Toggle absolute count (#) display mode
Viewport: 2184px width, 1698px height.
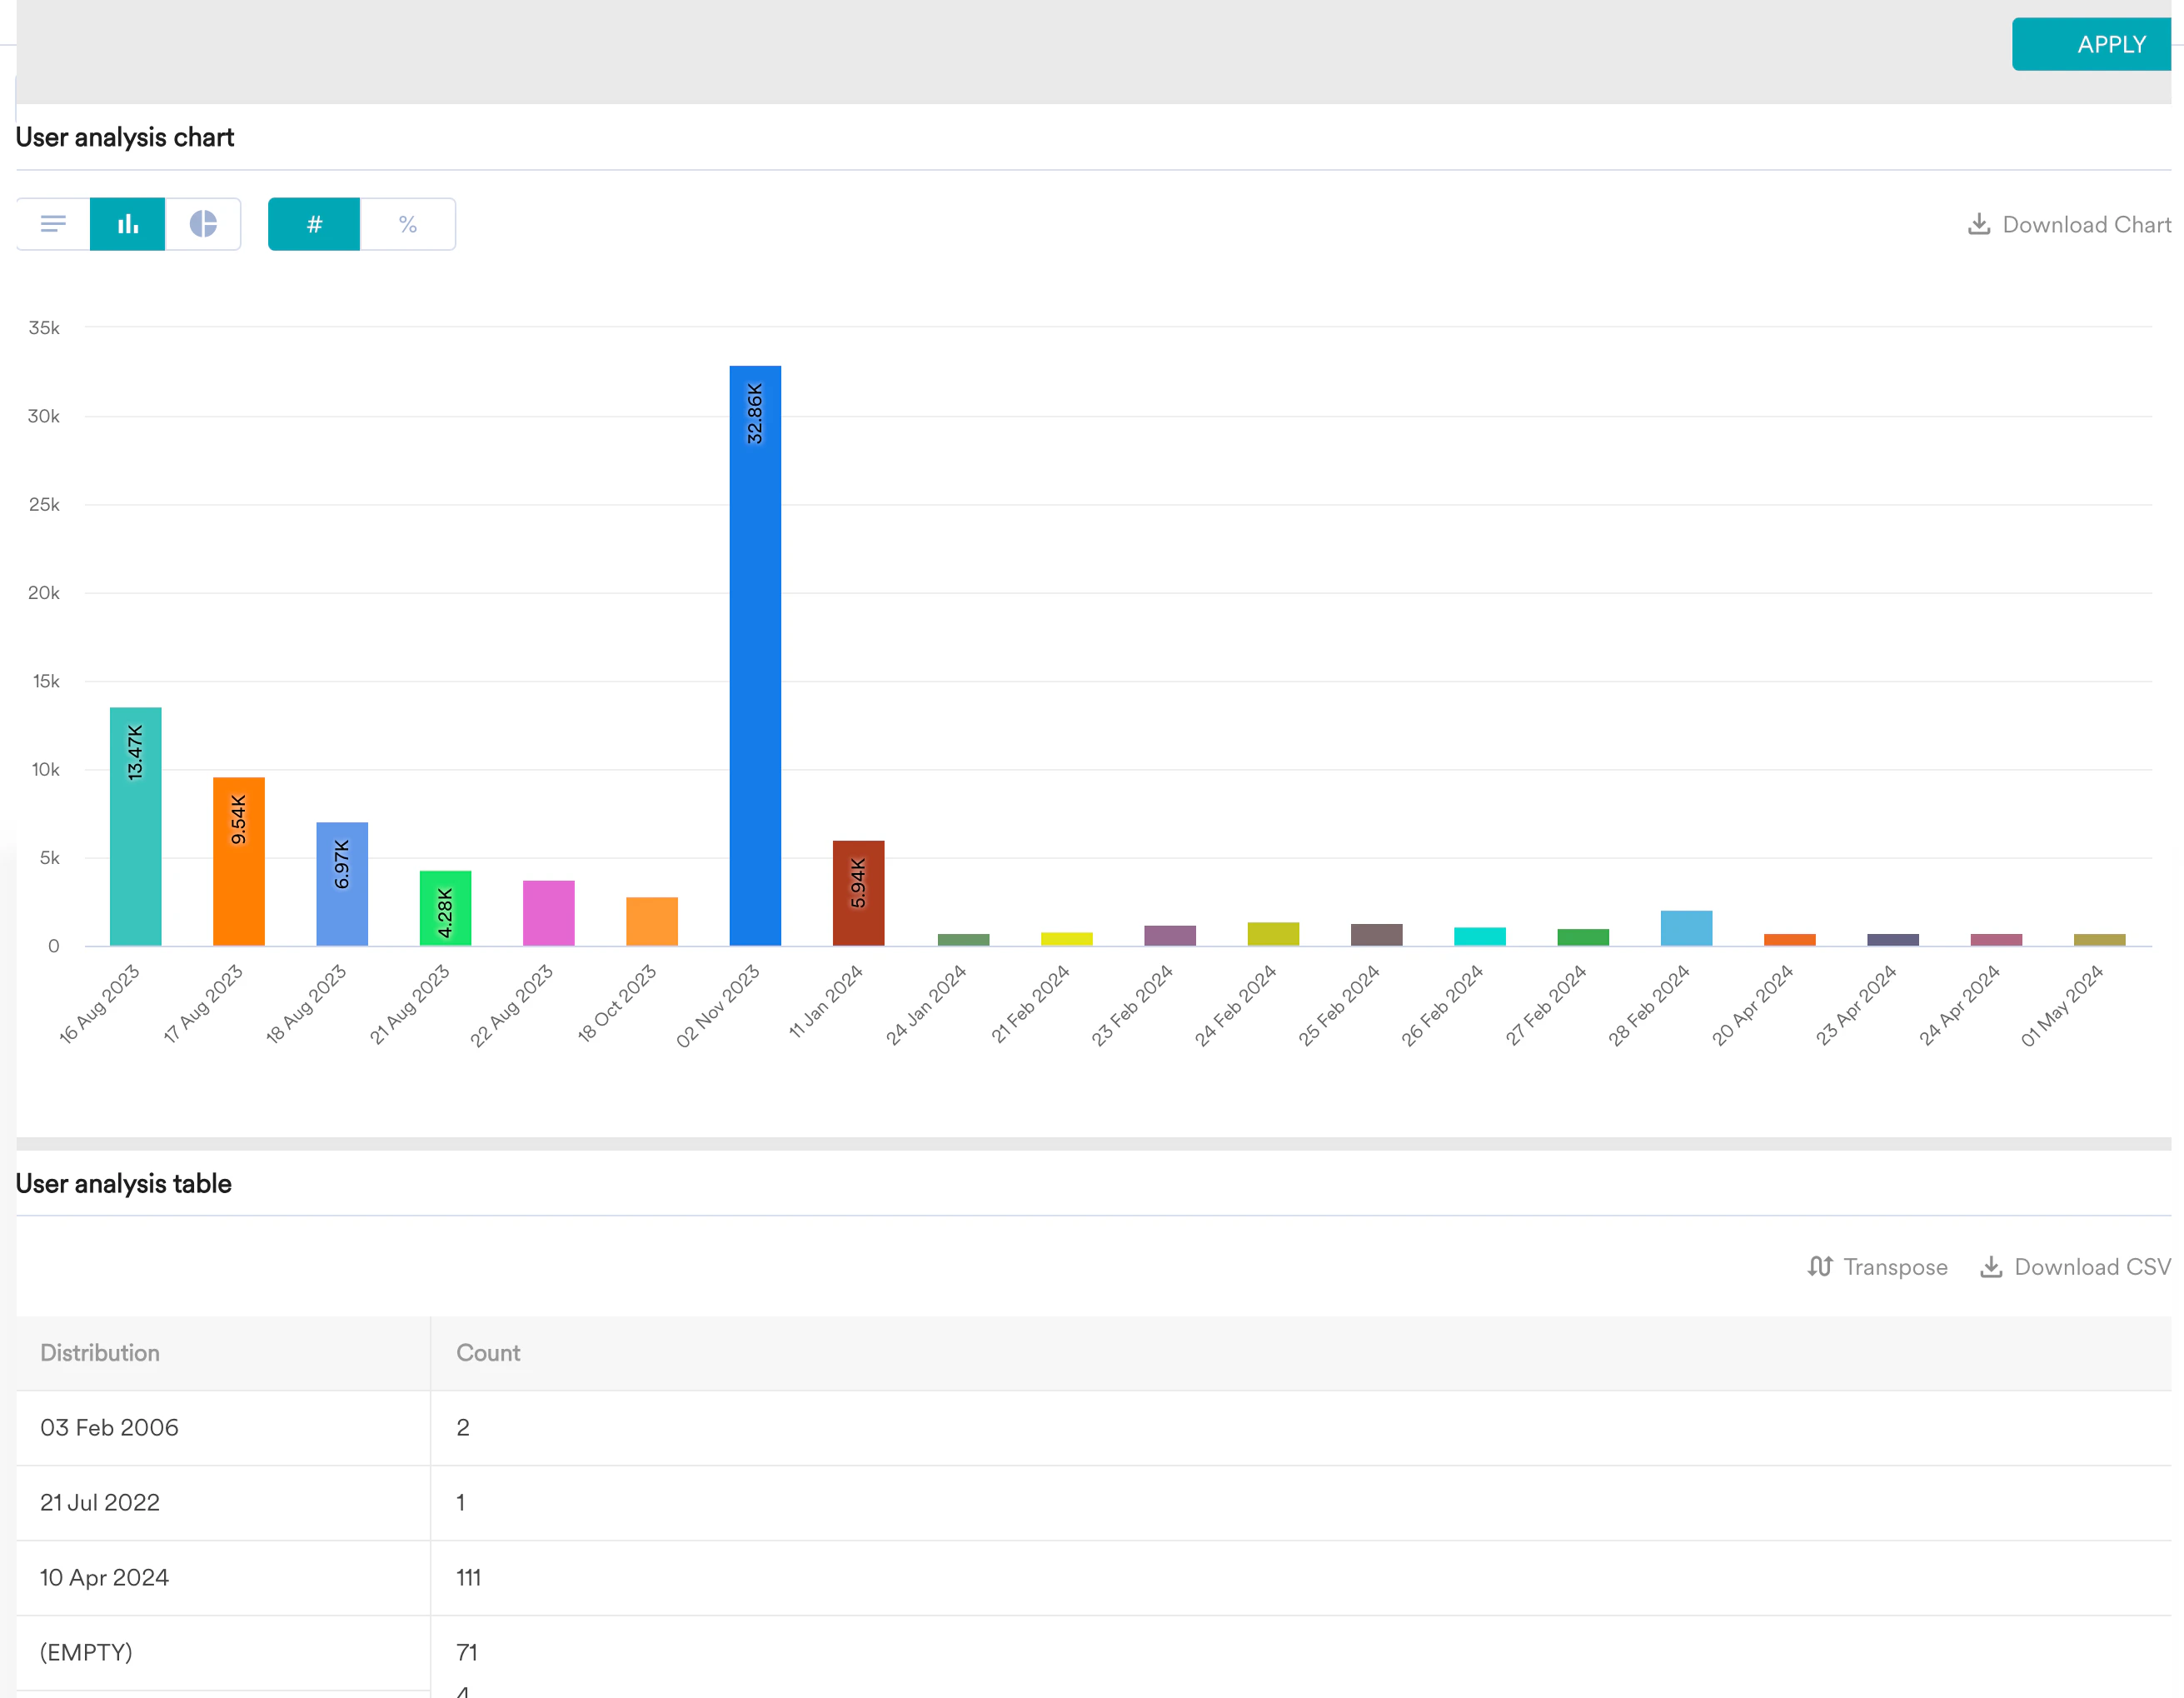pyautogui.click(x=314, y=224)
